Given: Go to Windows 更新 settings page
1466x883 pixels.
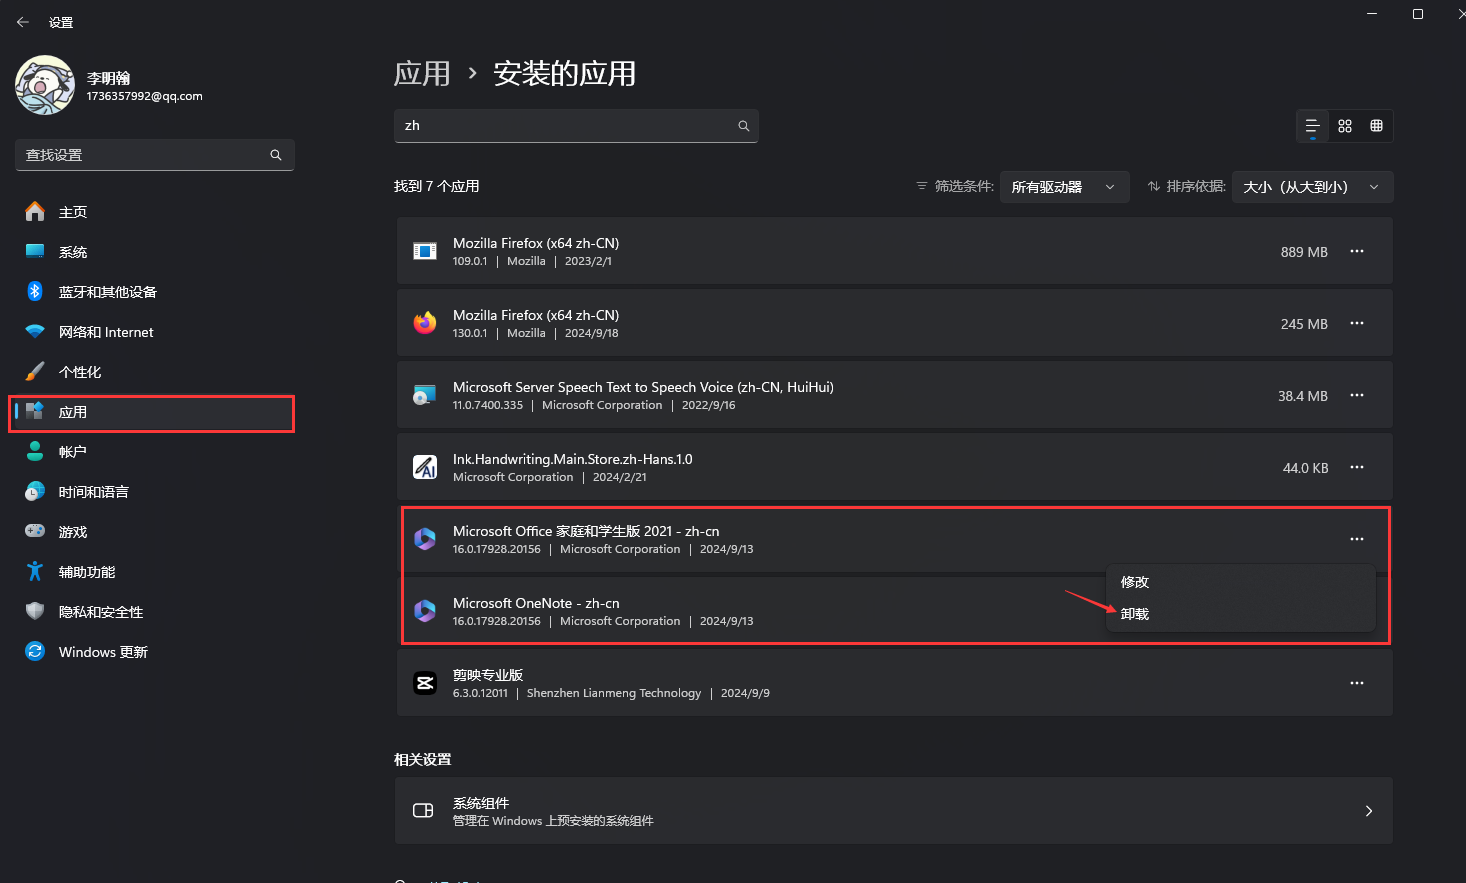Looking at the screenshot, I should [x=103, y=652].
